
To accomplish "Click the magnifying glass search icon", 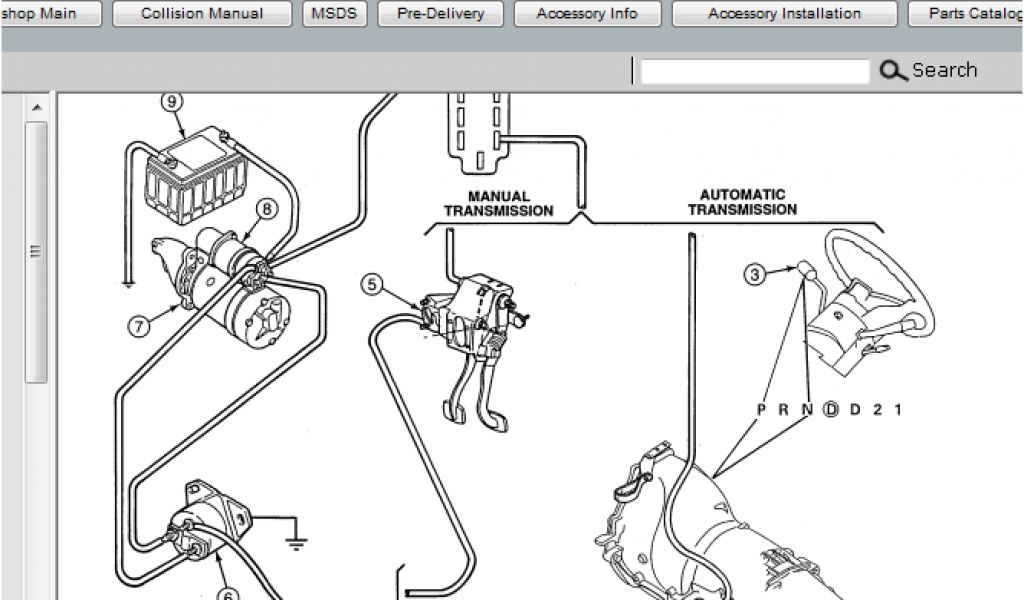I will click(x=892, y=71).
